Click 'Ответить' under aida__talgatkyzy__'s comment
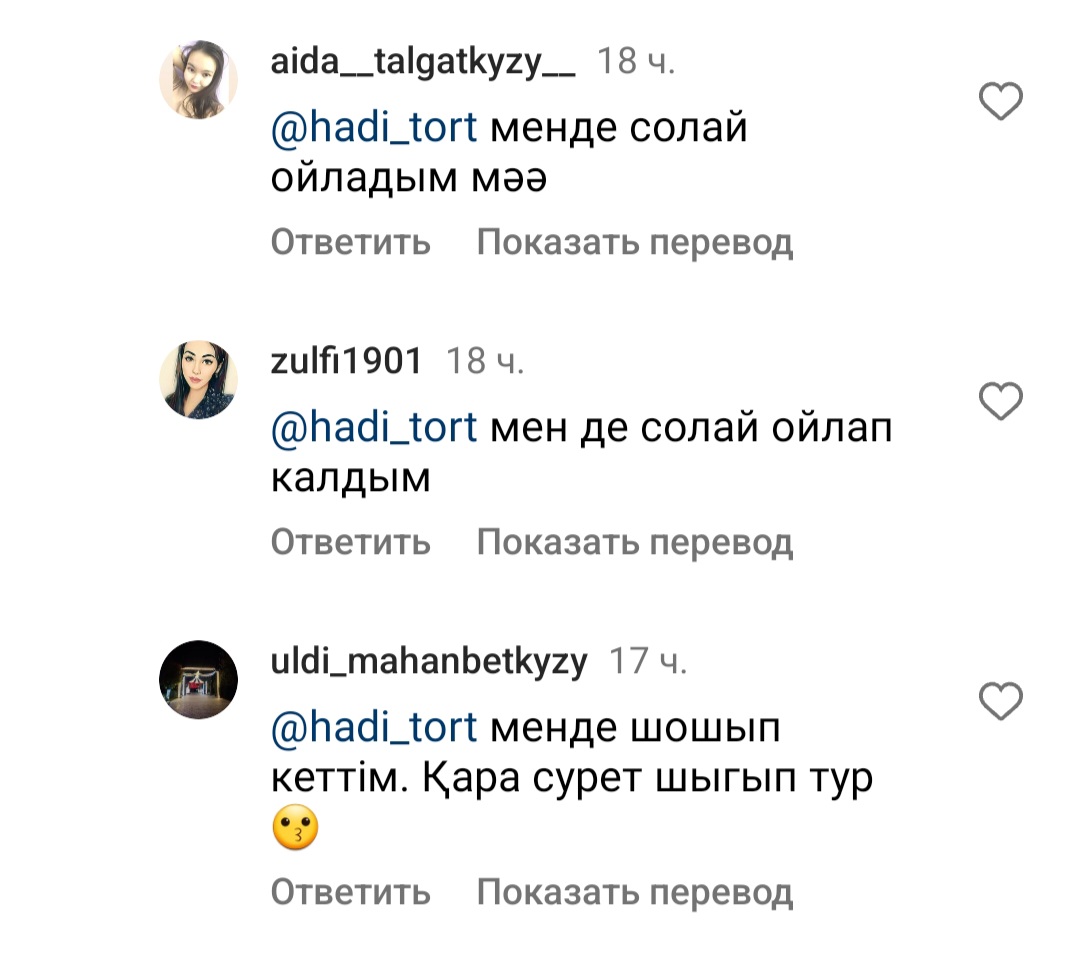 (x=351, y=242)
